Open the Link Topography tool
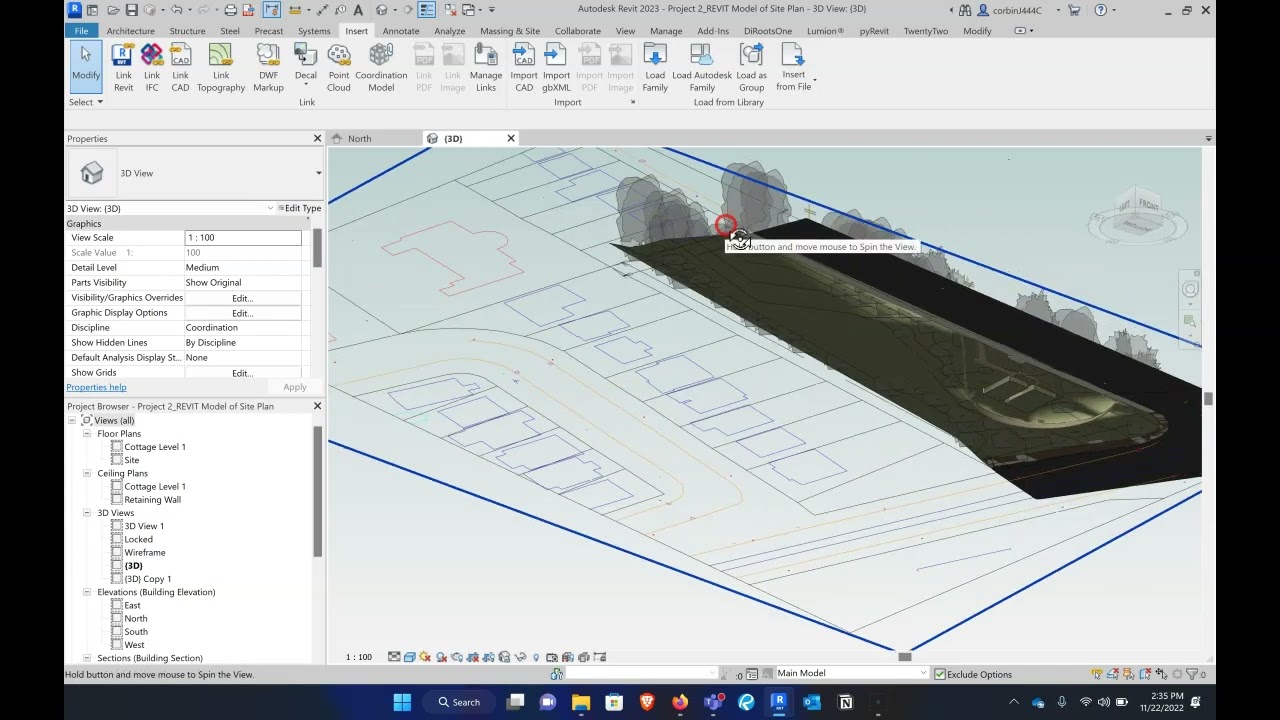Screen dimensions: 1280x720 coord(221,66)
